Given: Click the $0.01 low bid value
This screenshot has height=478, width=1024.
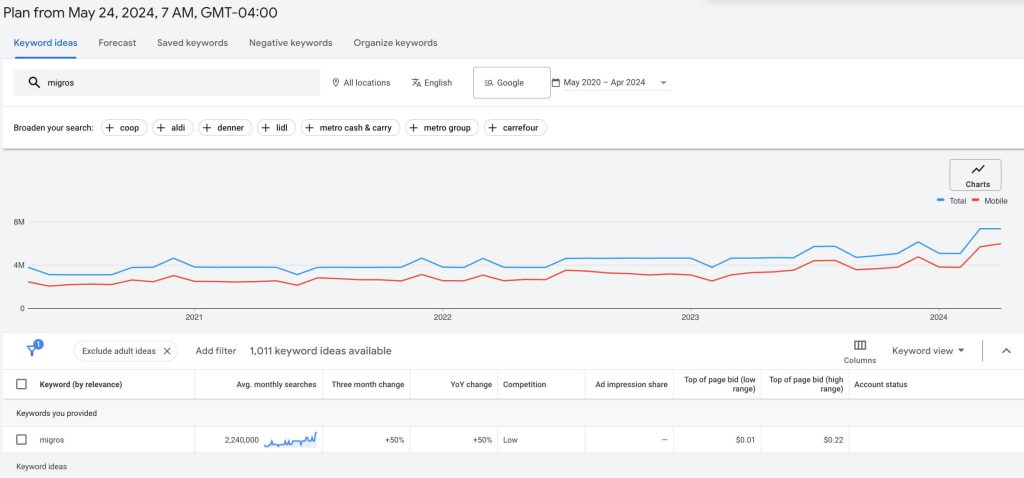Looking at the screenshot, I should [745, 440].
